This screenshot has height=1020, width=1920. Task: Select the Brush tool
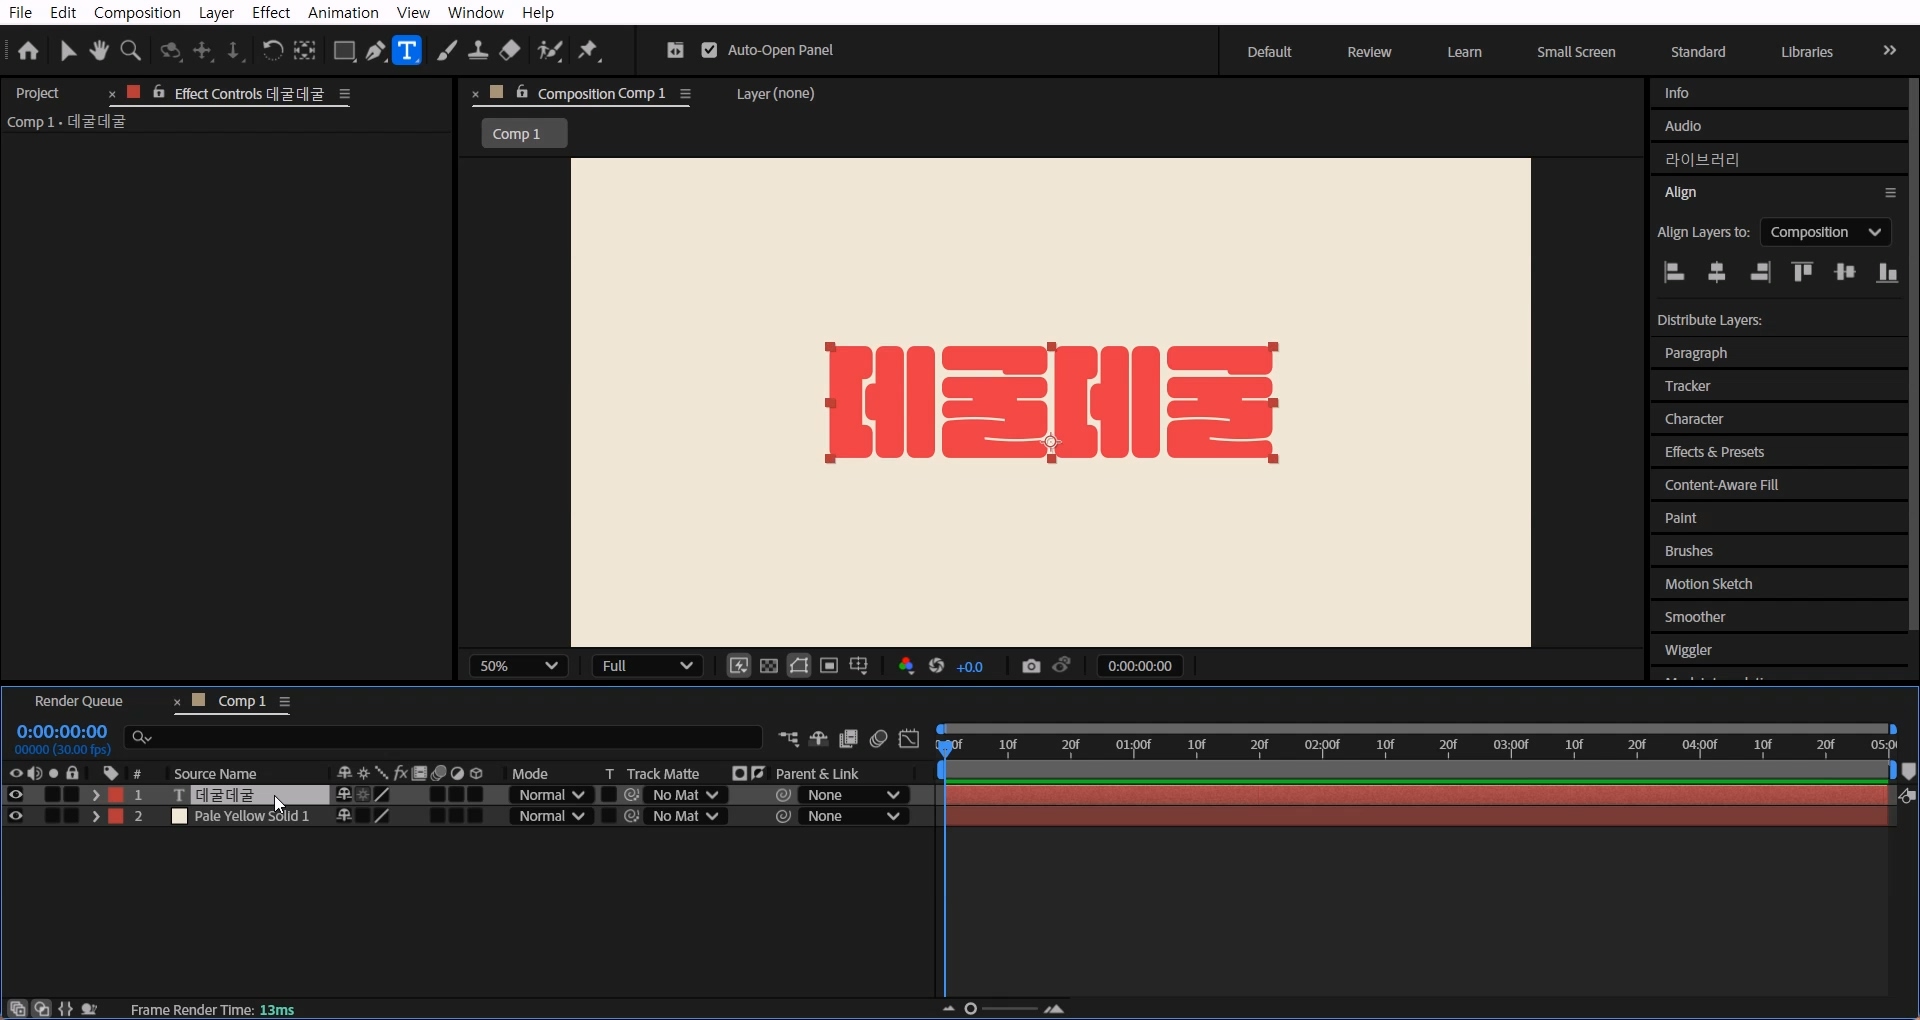click(x=447, y=51)
